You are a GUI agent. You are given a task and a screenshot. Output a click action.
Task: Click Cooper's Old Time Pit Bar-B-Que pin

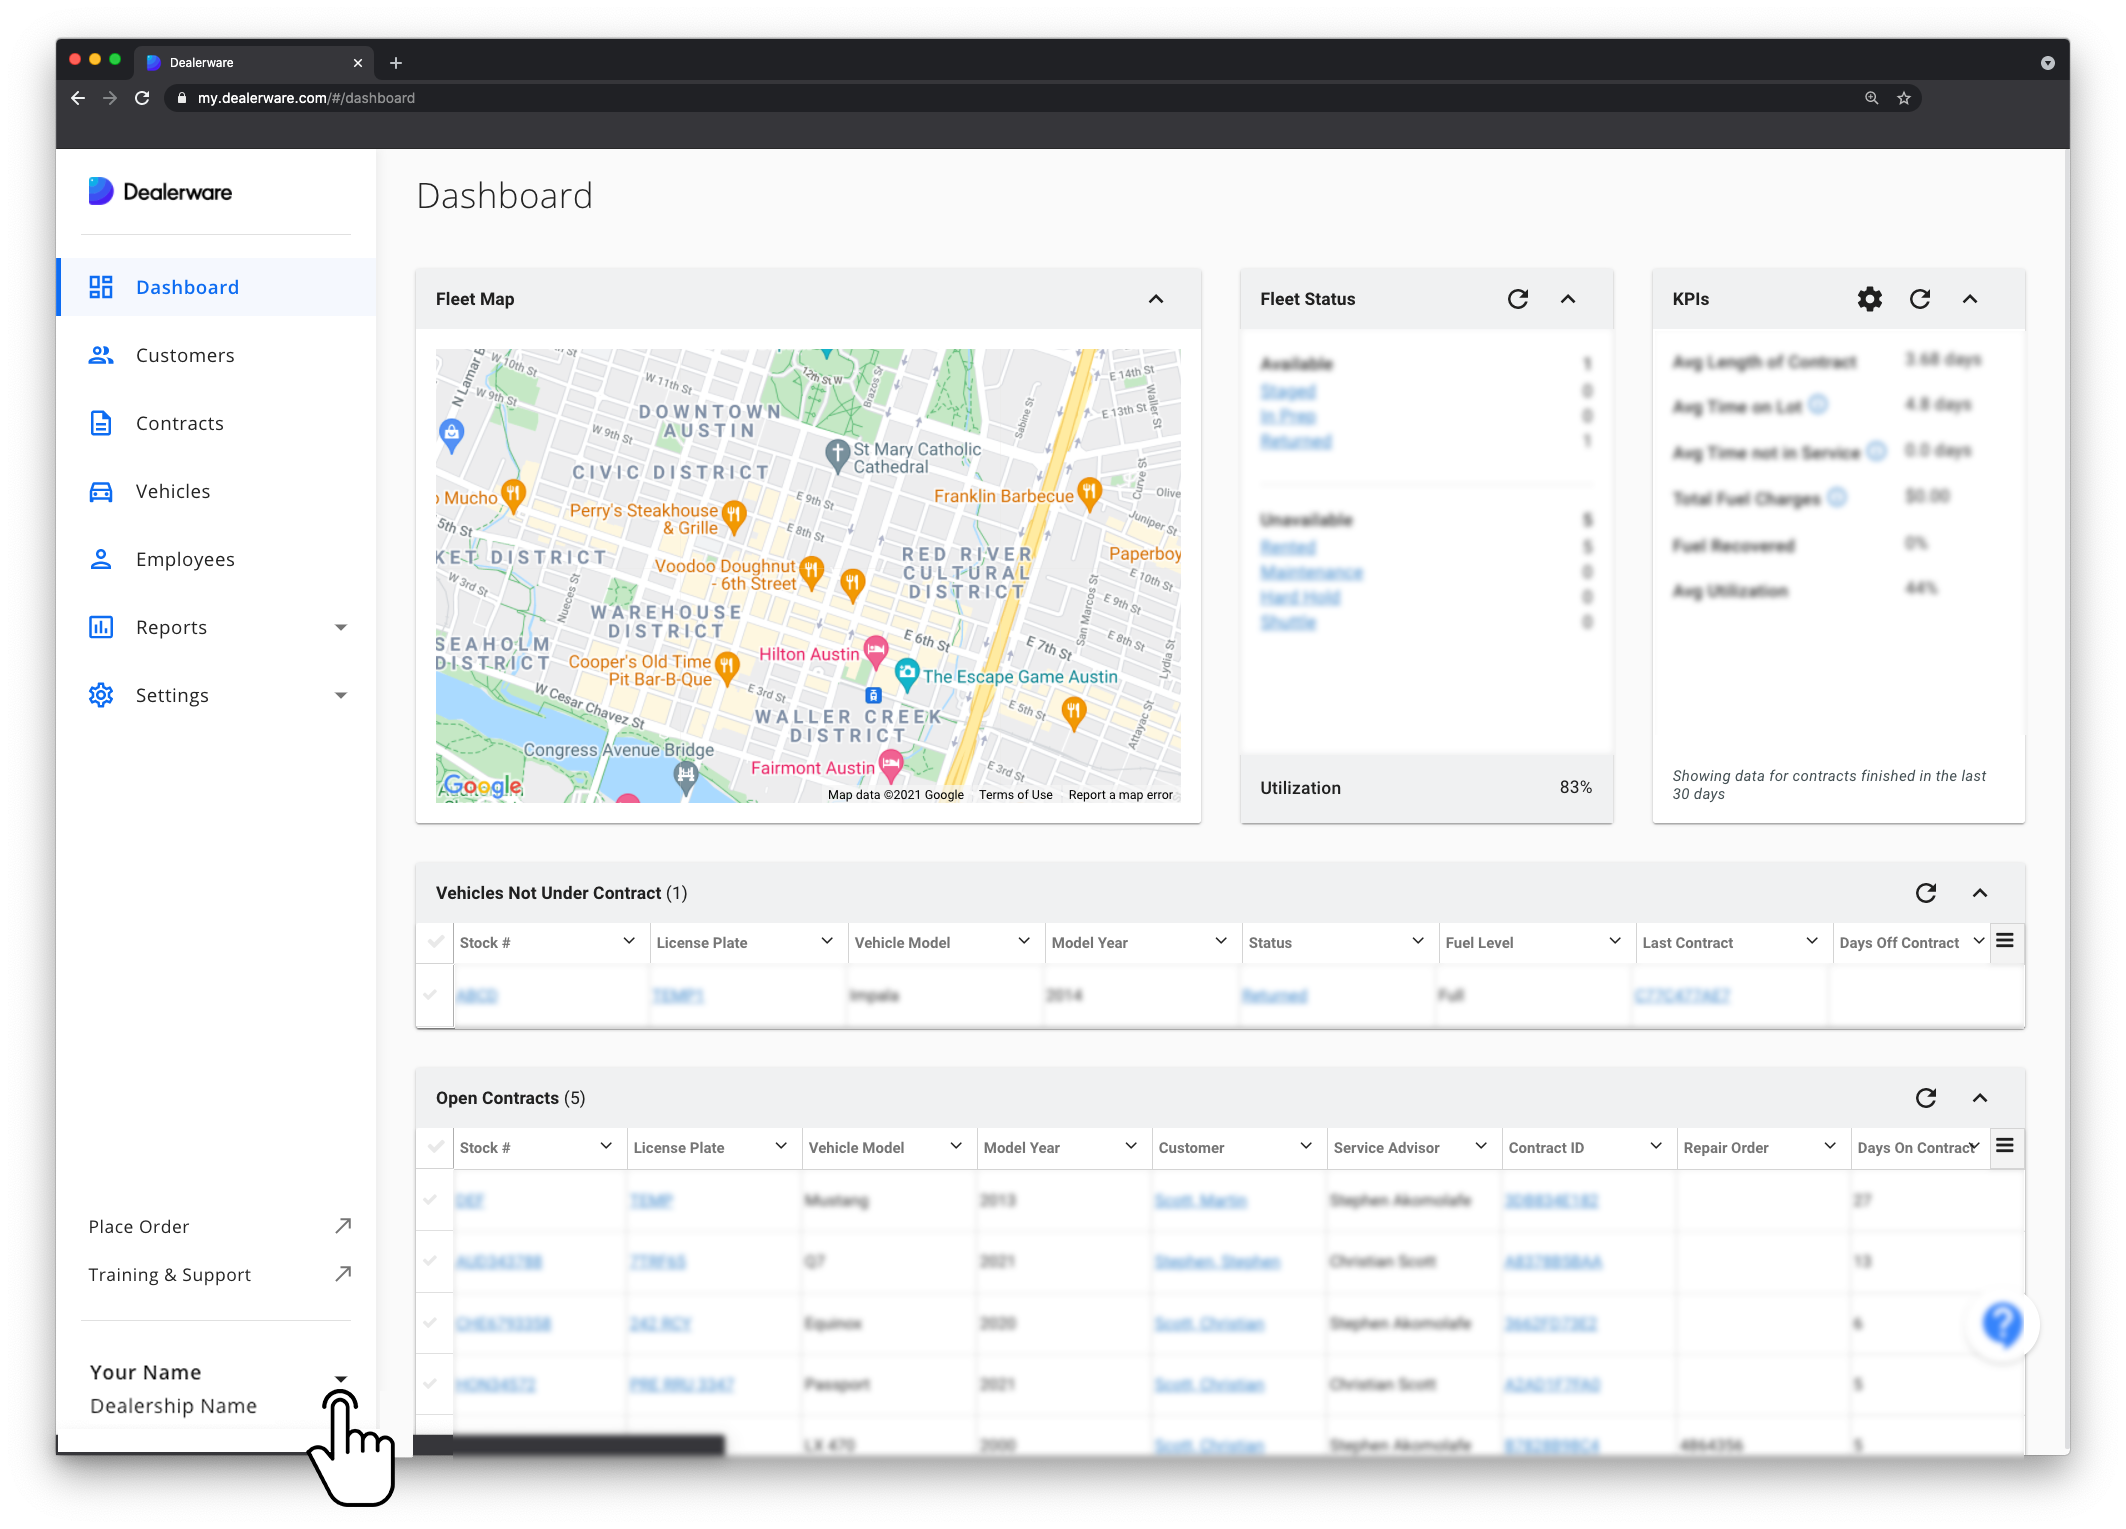(x=727, y=666)
